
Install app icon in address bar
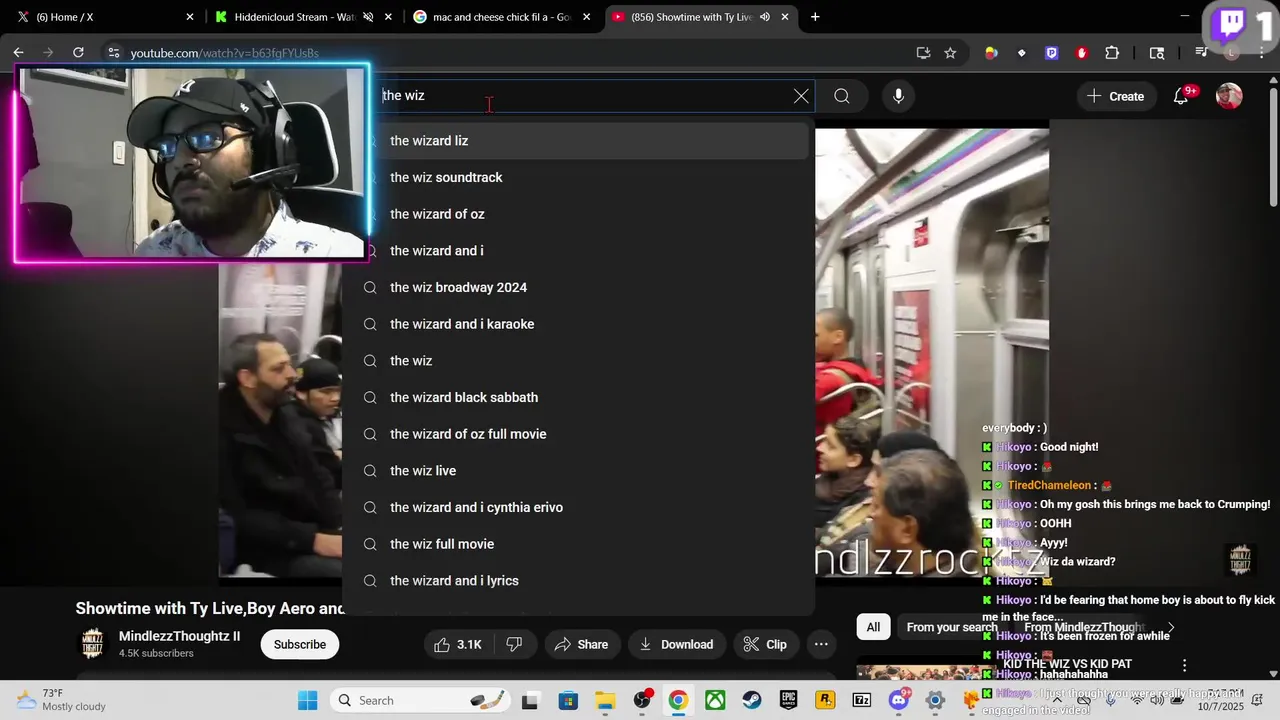[x=923, y=53]
